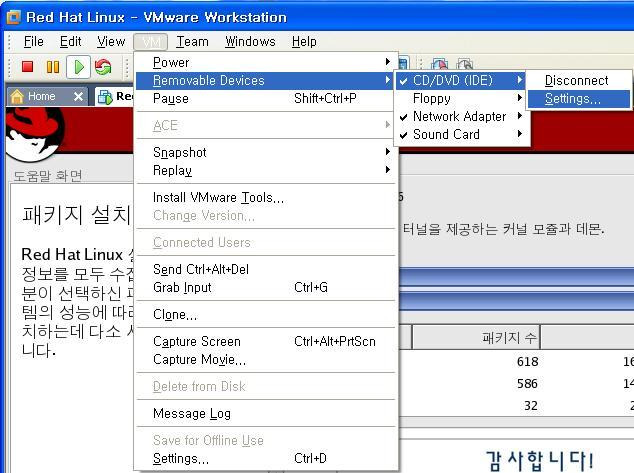Click the Home tab house icon
This screenshot has height=473, width=634.
pos(17,97)
